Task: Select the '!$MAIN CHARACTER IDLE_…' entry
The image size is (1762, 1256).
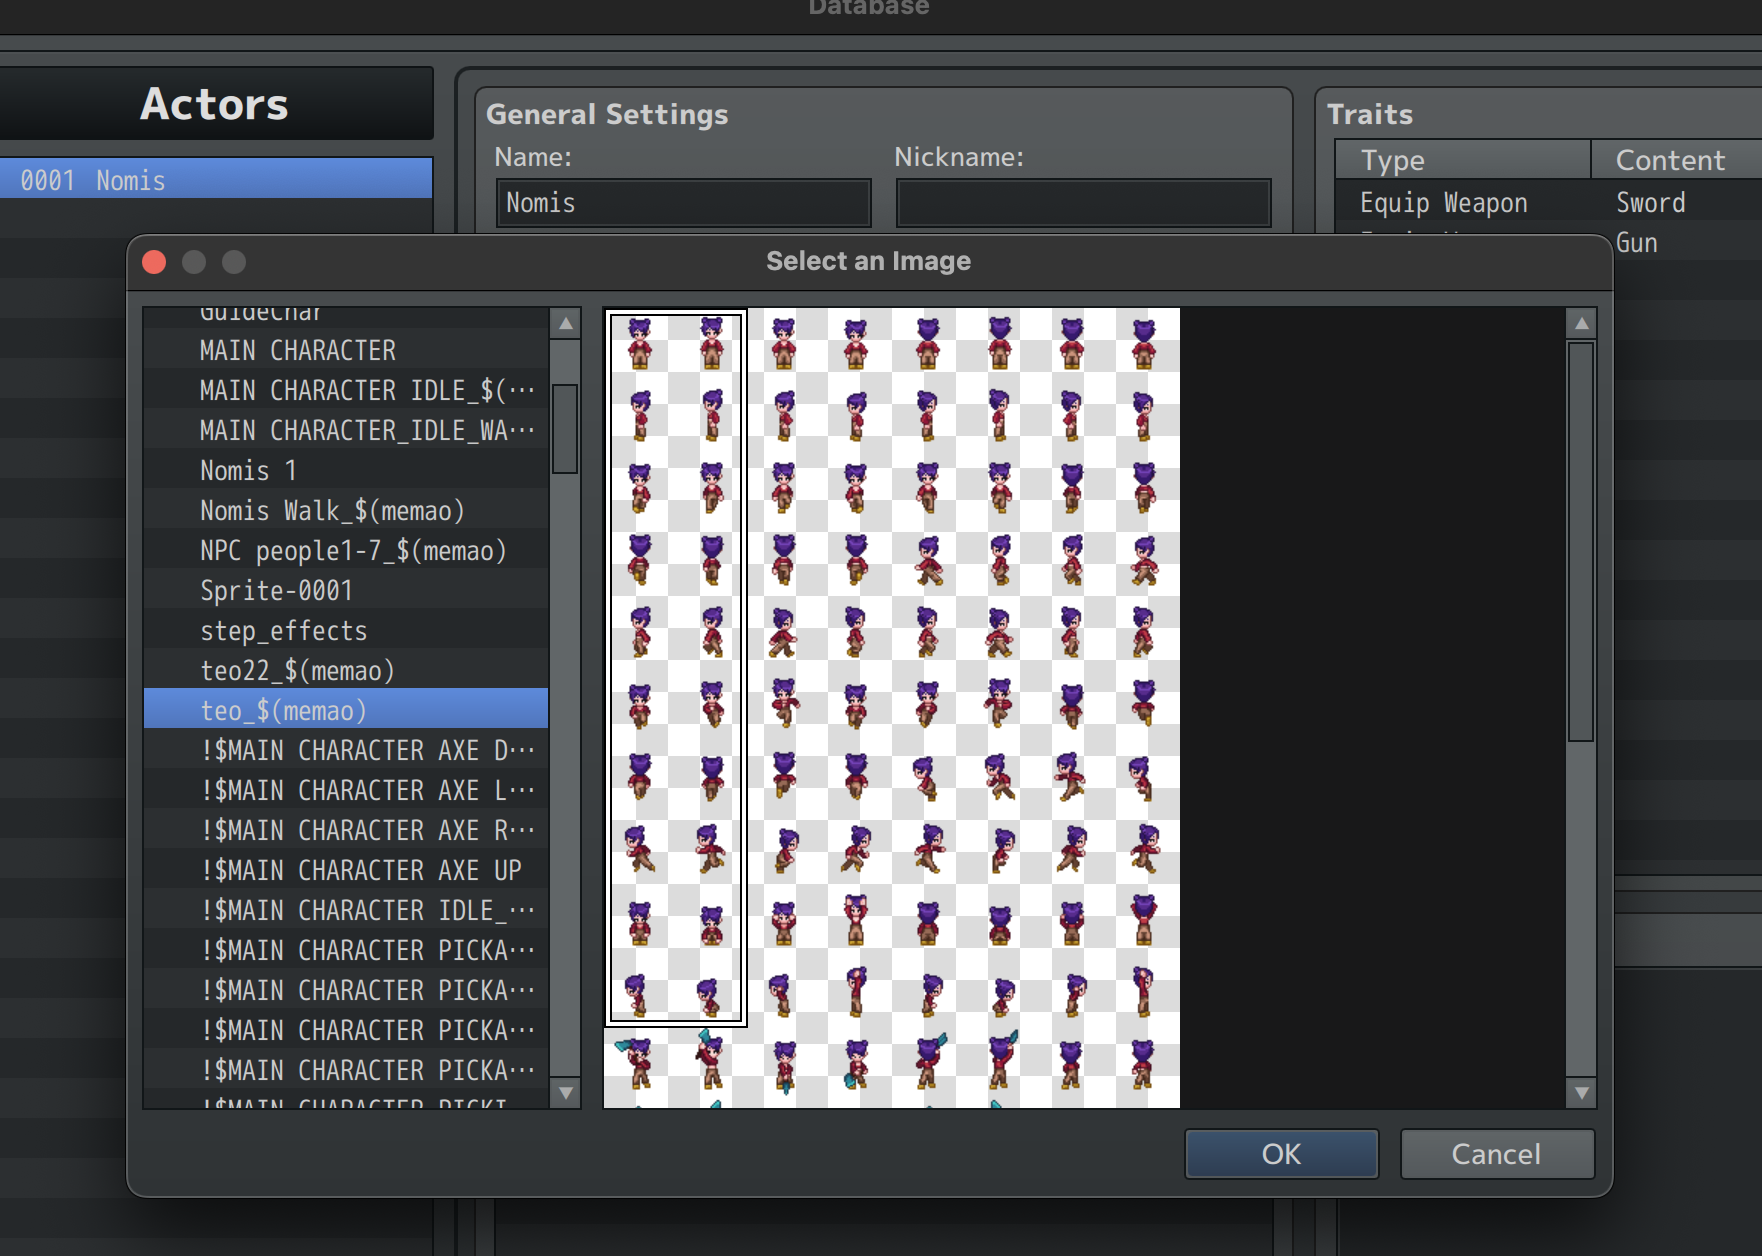Action: tap(346, 910)
